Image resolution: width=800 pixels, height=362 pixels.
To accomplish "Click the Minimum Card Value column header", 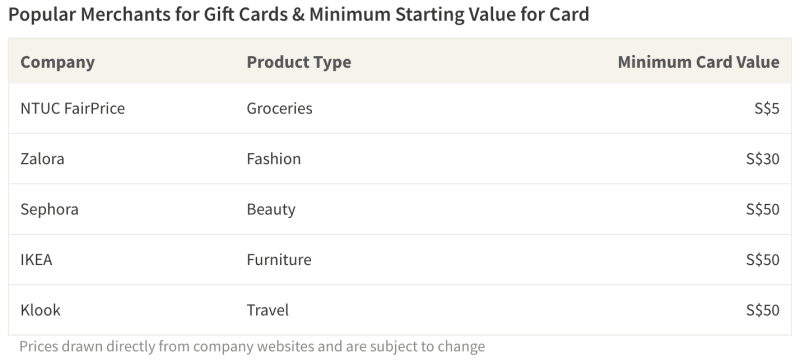I will tap(698, 62).
